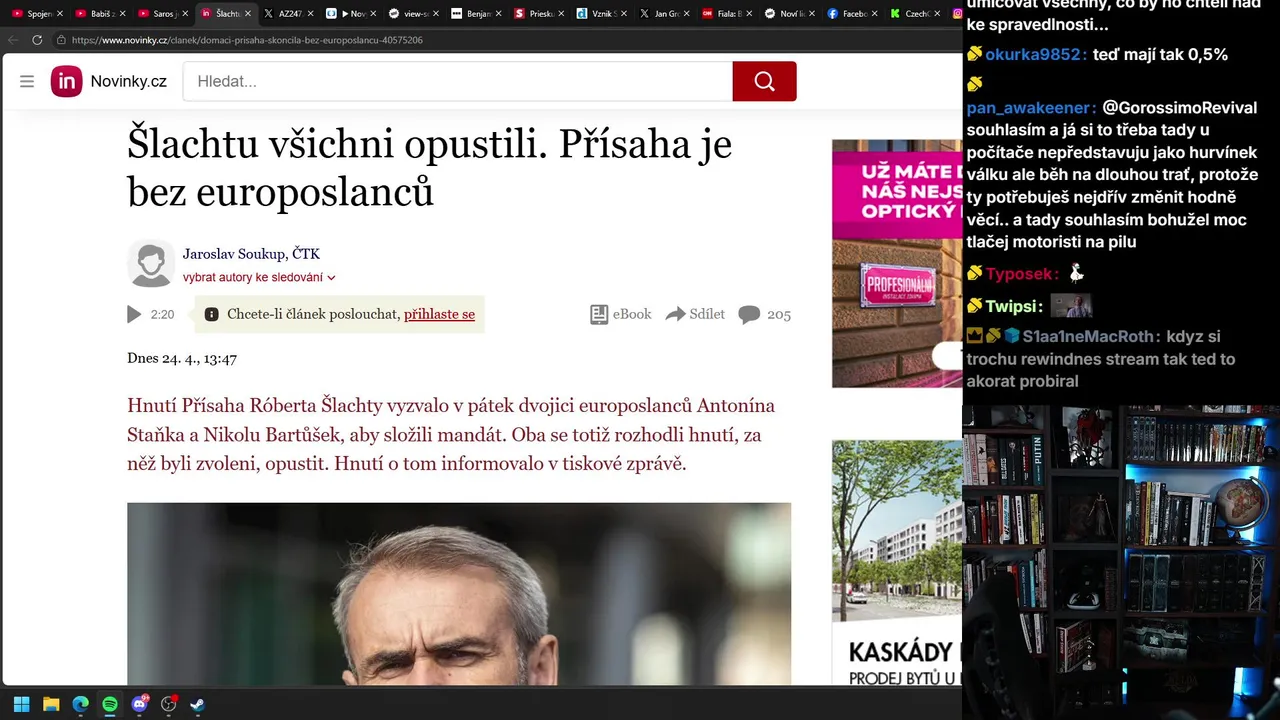1280x720 pixels.
Task: Close the 'Babiš' YouTube tab
Action: 122,14
